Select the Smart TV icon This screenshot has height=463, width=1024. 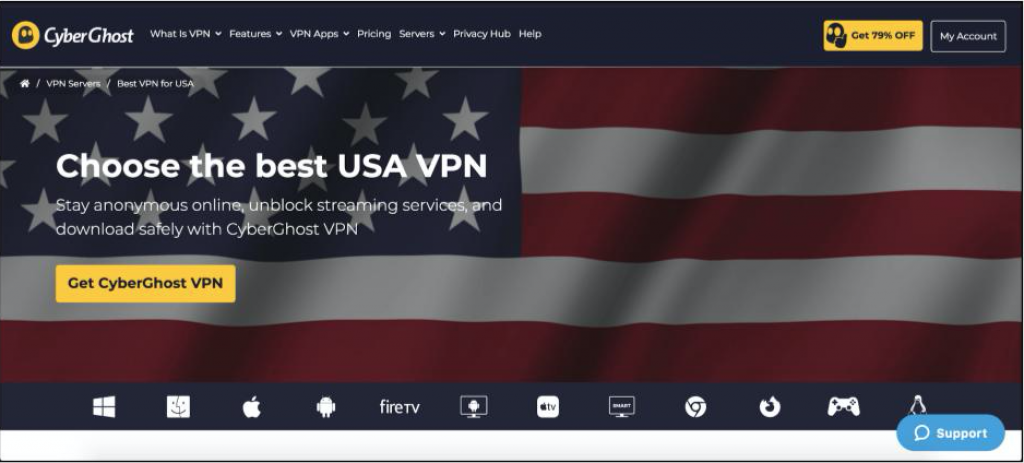coord(621,407)
